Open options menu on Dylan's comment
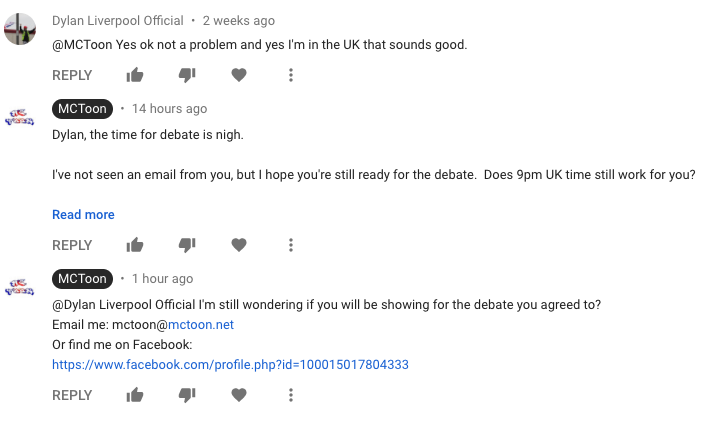This screenshot has width=715, height=421. 290,75
